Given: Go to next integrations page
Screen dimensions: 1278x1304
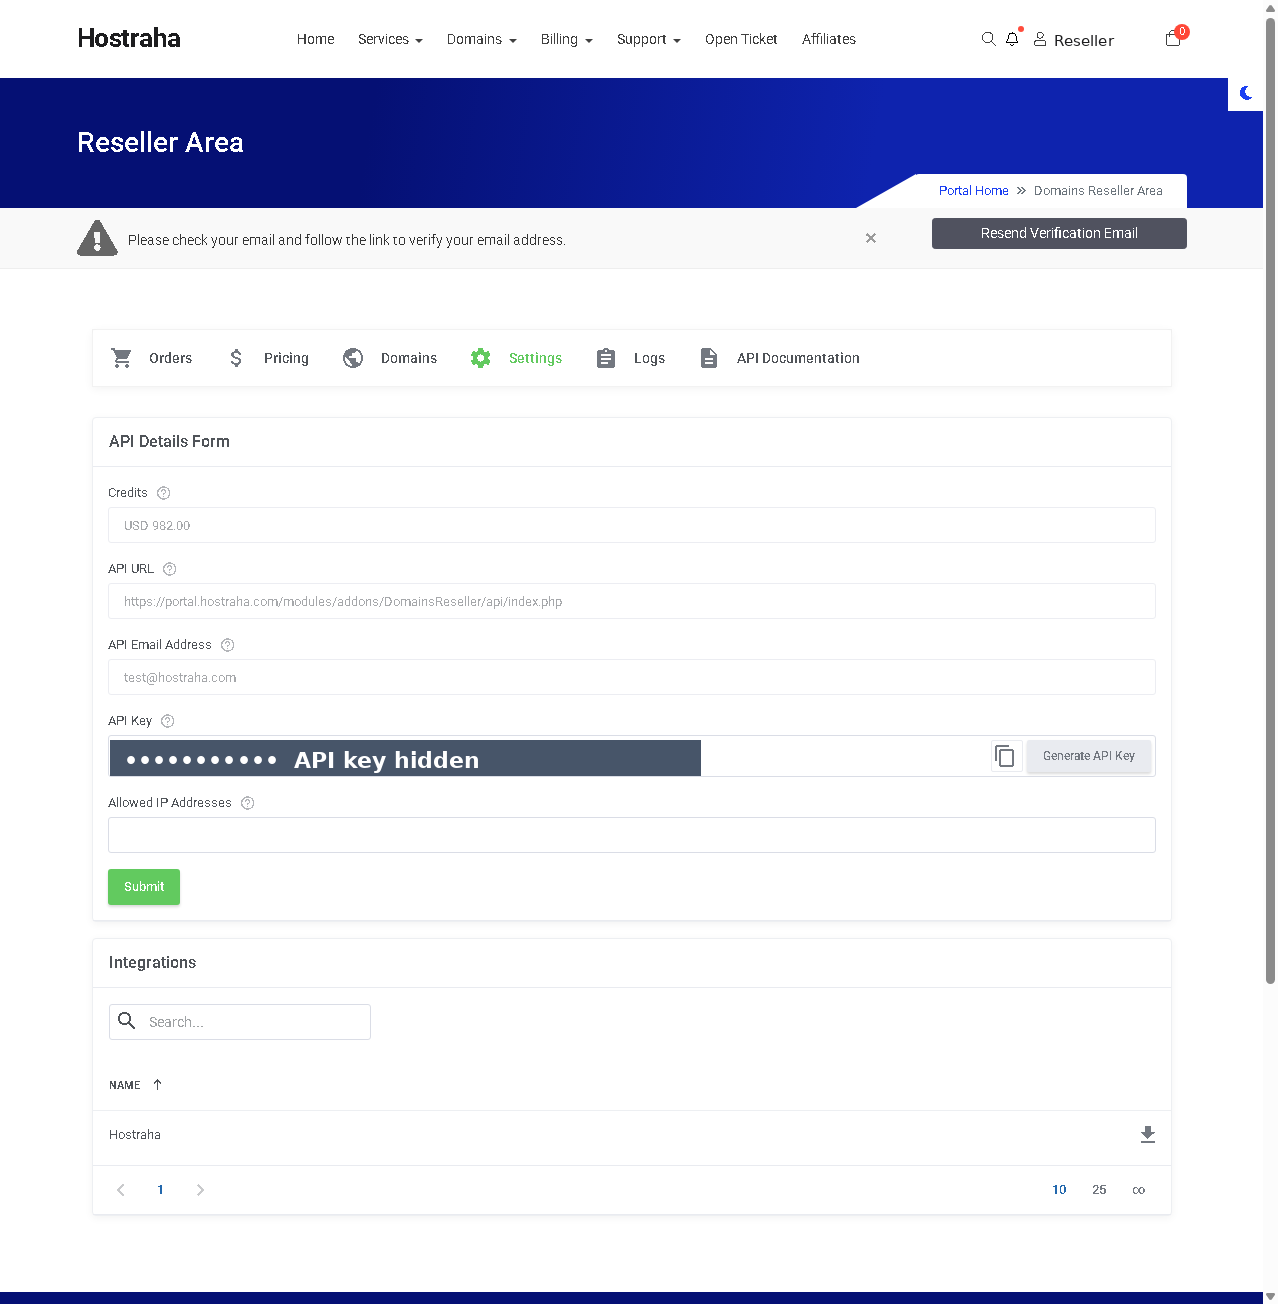Looking at the screenshot, I should (x=200, y=1190).
